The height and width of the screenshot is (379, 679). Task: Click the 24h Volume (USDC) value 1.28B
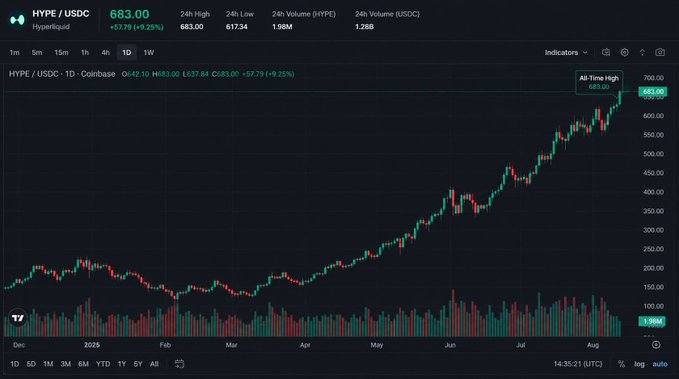[364, 27]
